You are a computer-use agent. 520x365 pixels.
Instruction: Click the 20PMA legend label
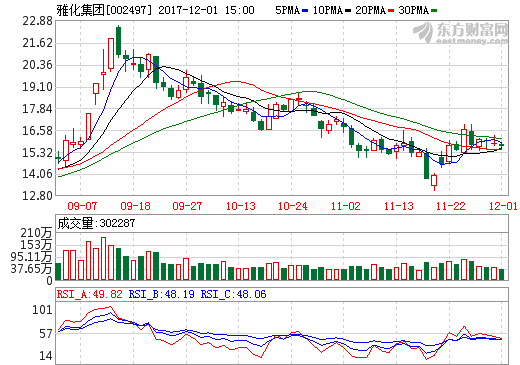coord(370,10)
